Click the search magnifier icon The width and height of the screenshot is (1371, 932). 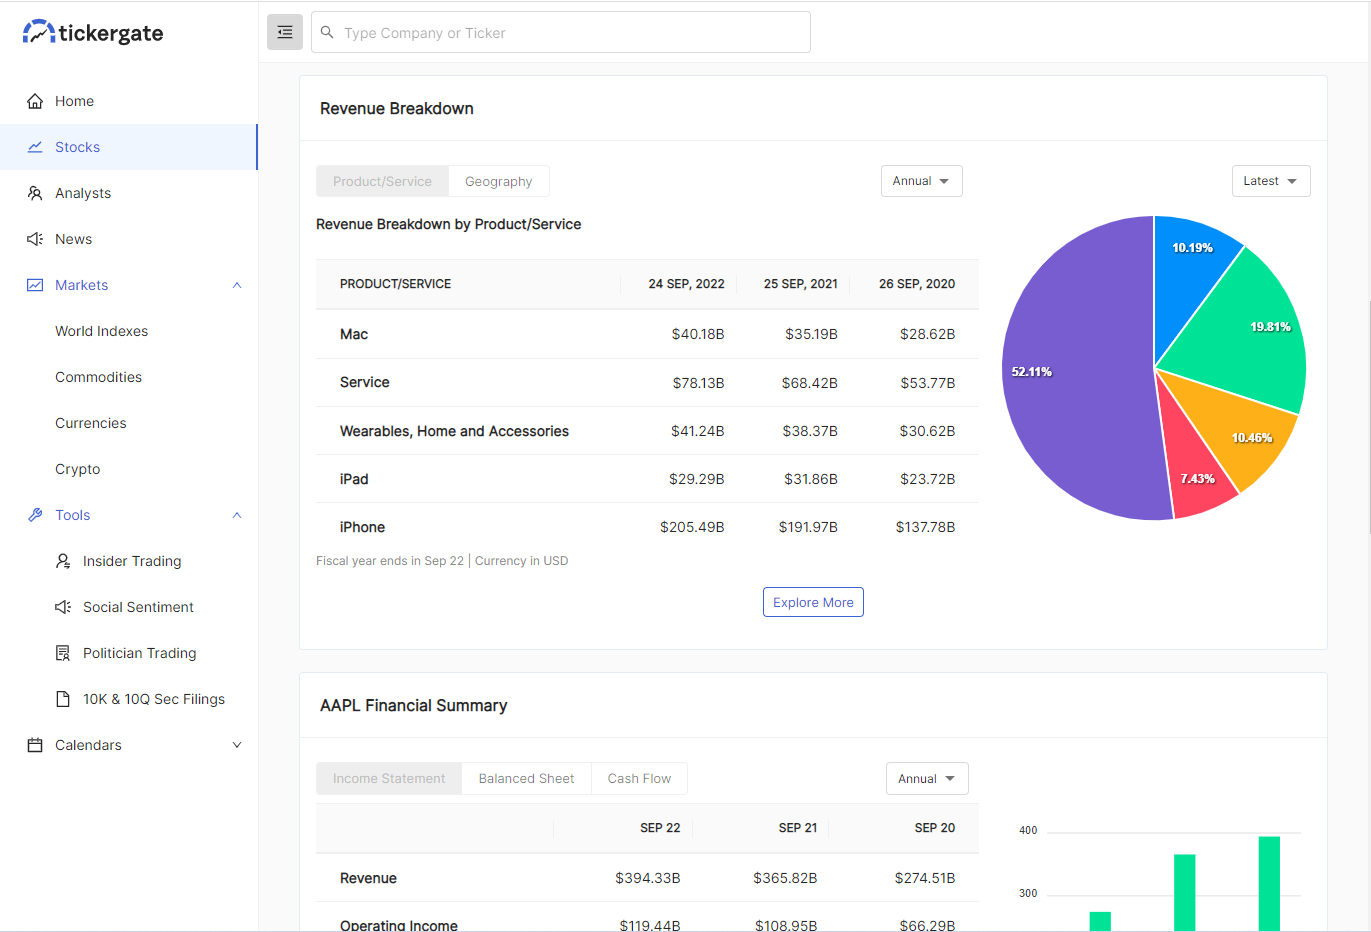point(327,32)
